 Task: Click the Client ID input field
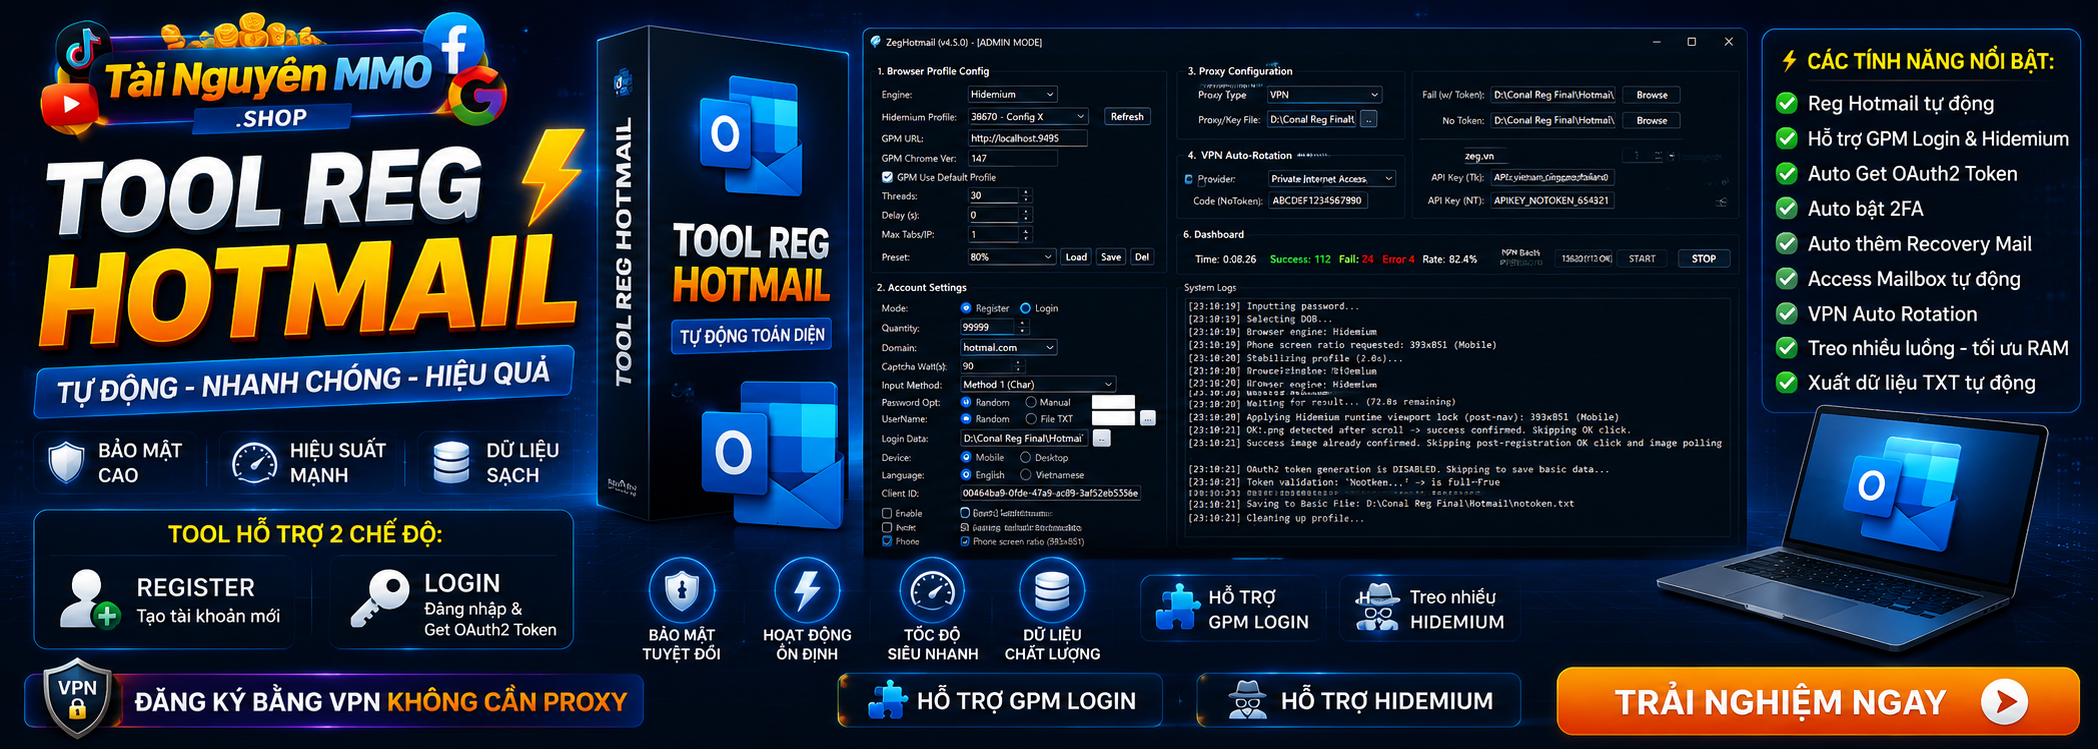[x=1050, y=493]
